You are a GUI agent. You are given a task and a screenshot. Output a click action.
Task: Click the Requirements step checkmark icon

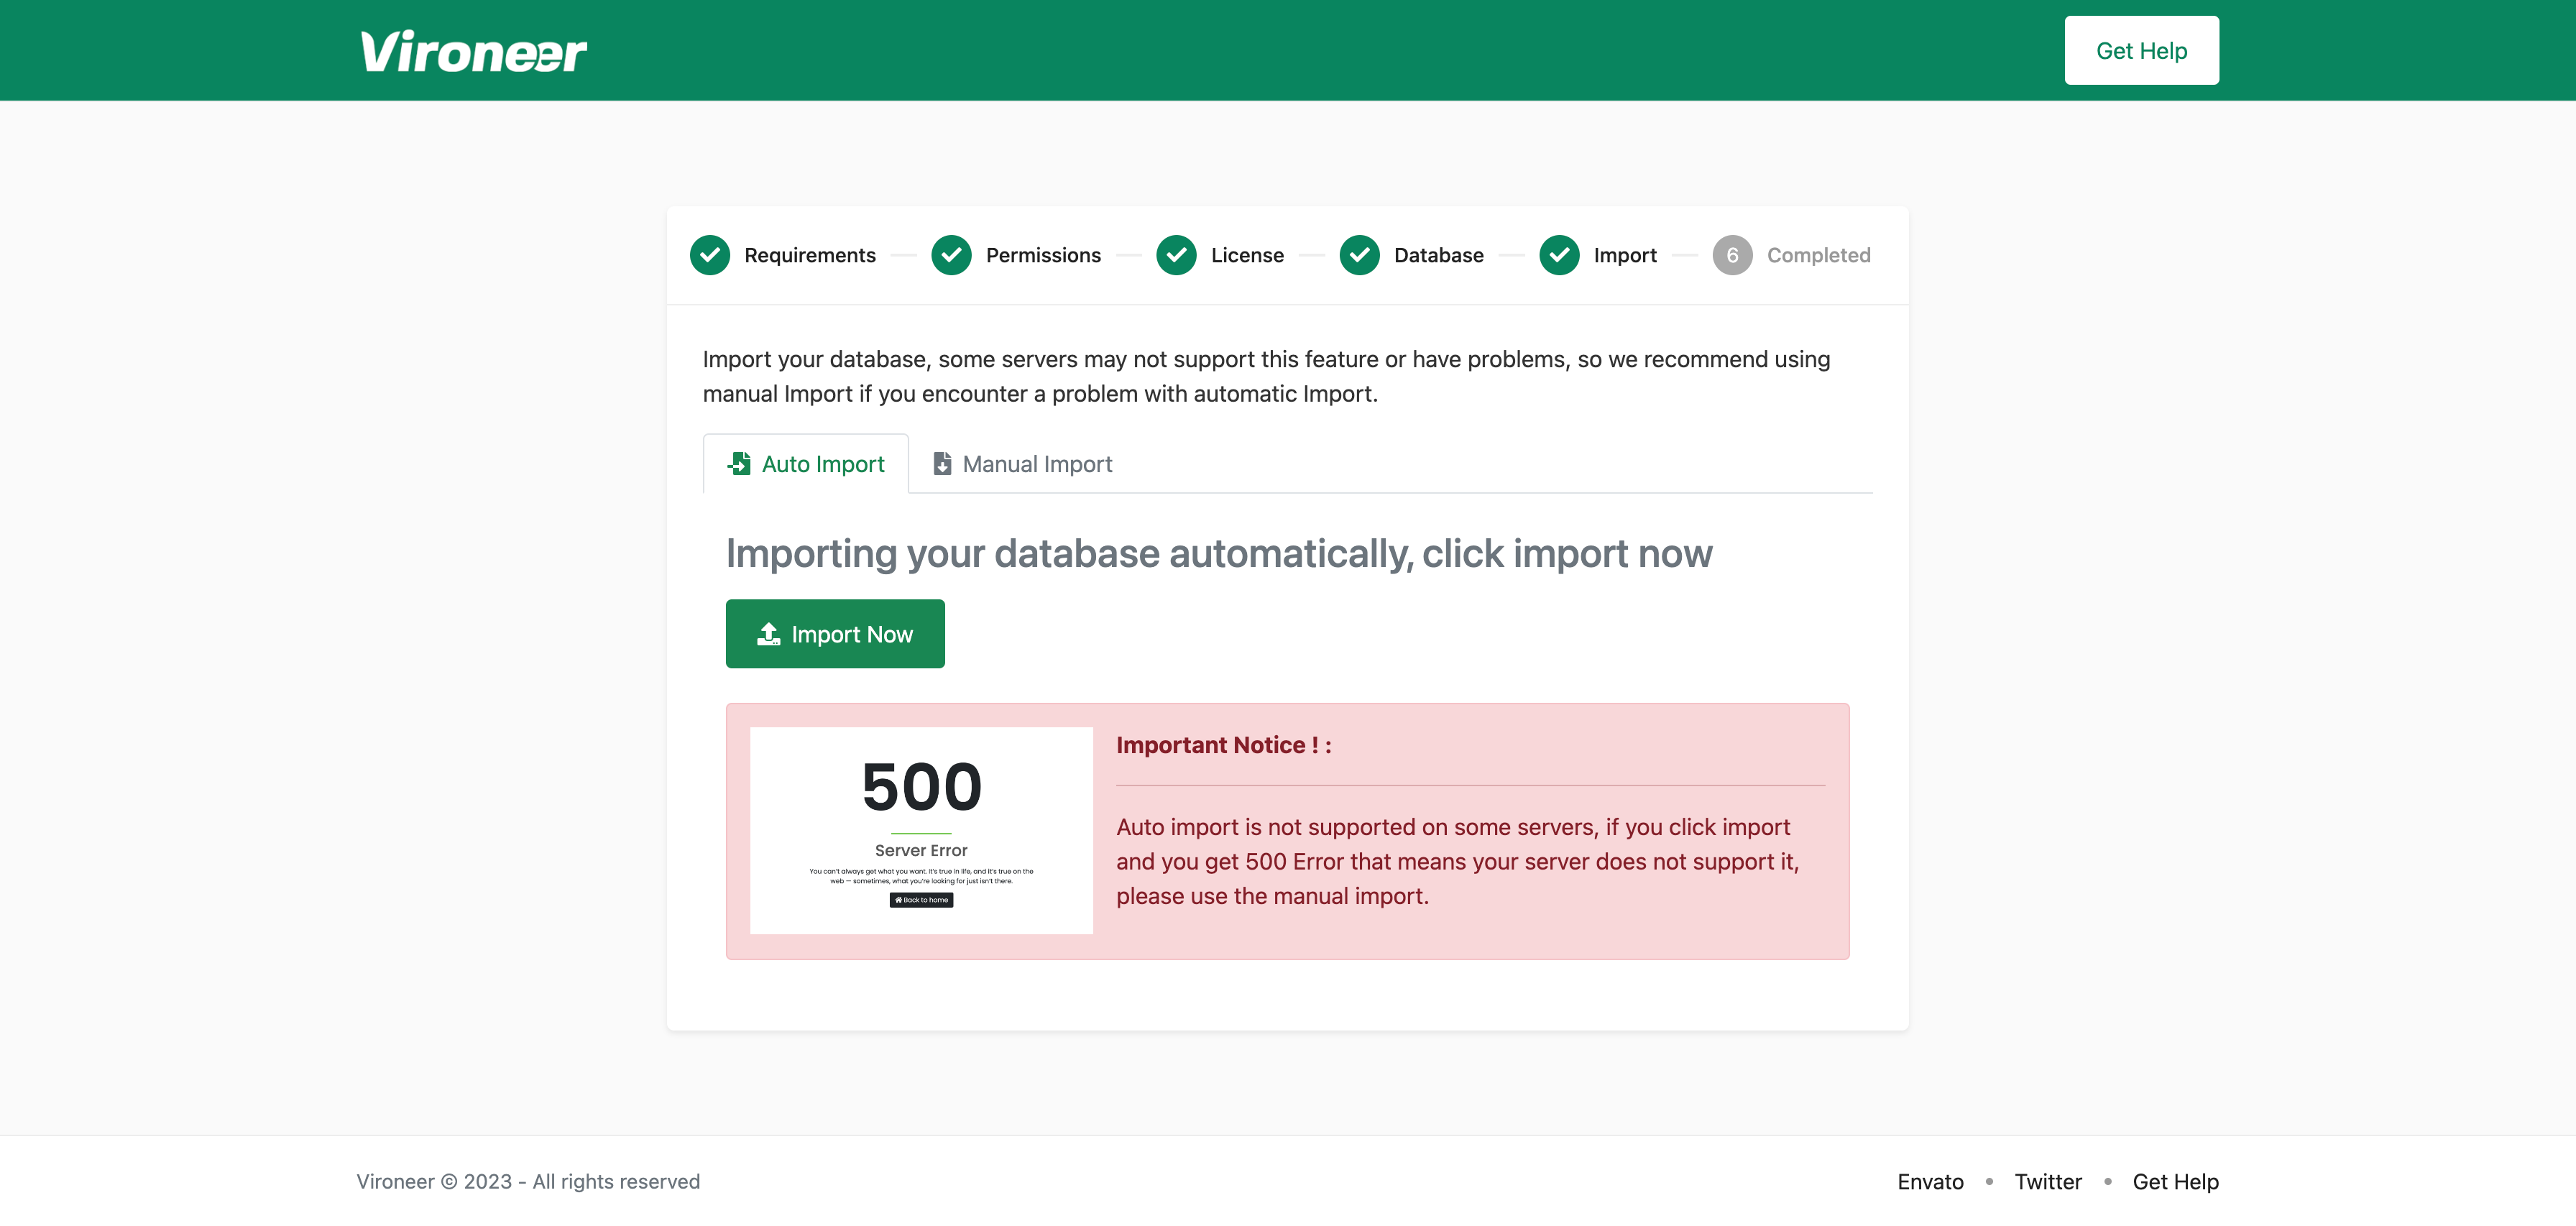pyautogui.click(x=709, y=255)
